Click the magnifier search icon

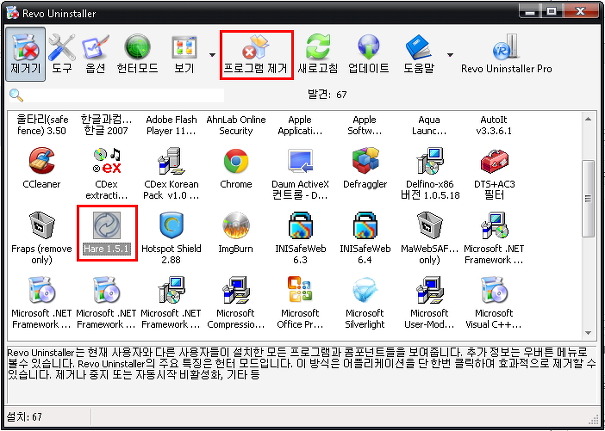16,95
